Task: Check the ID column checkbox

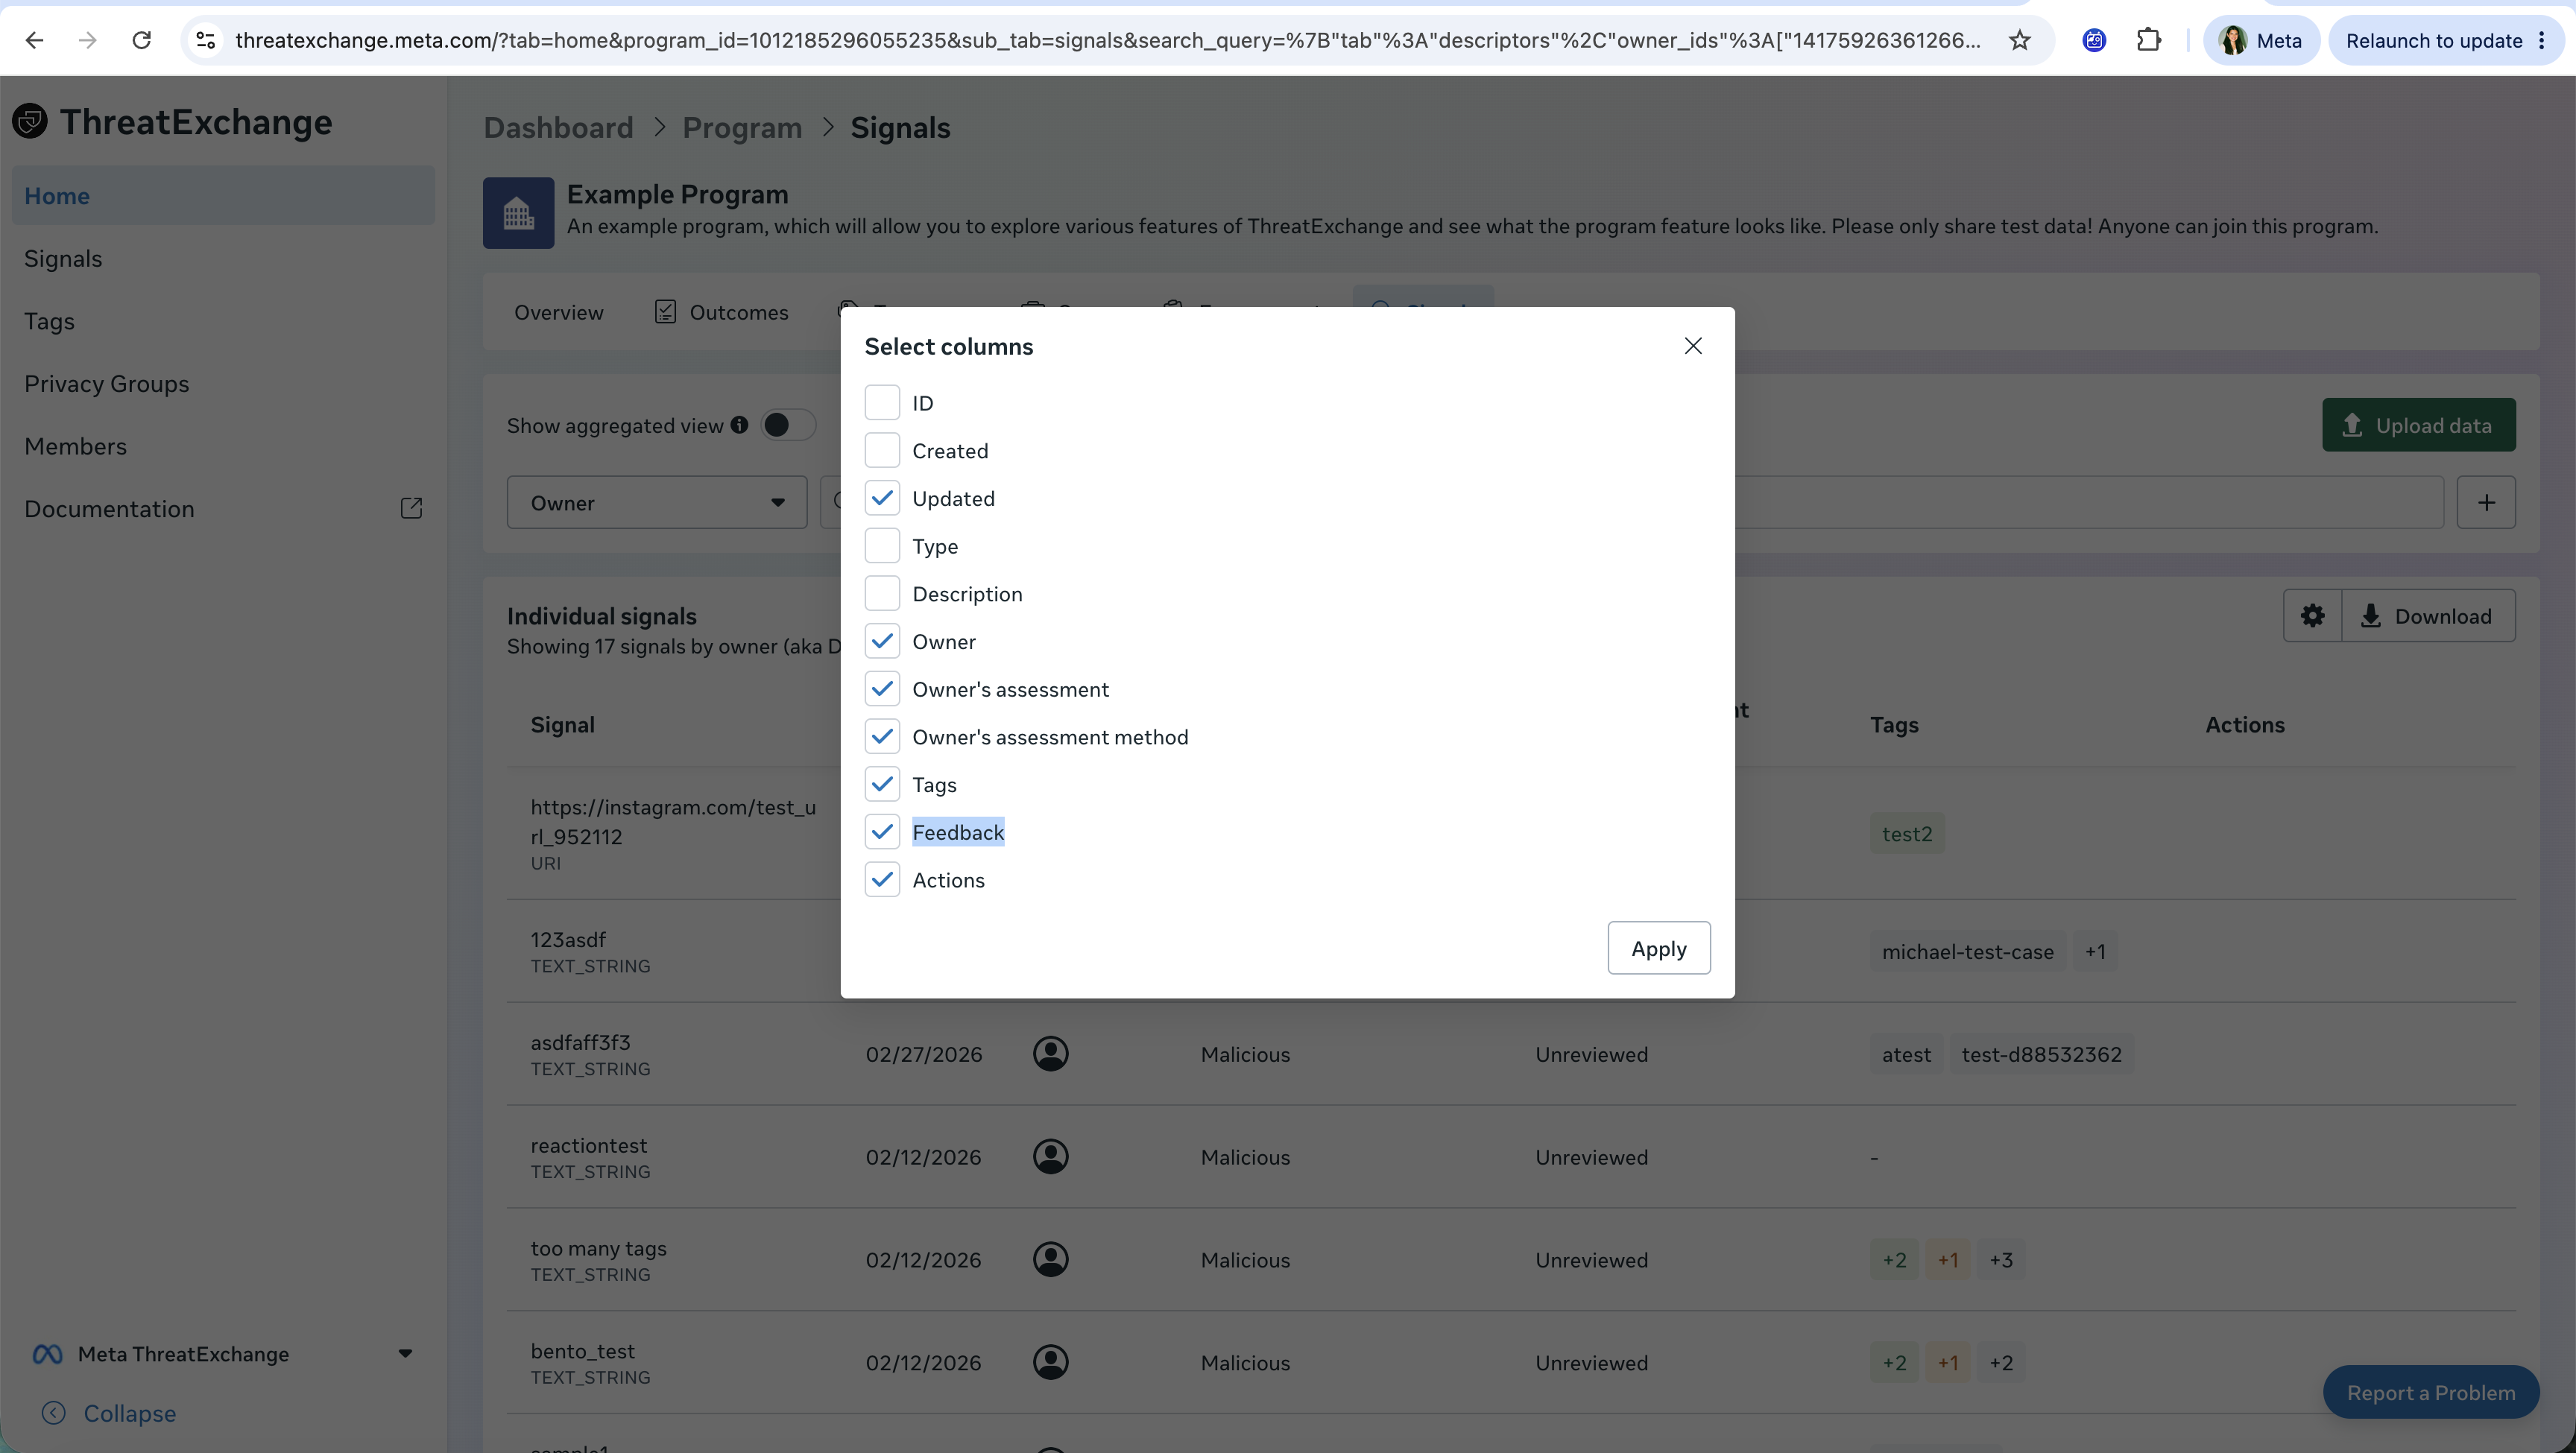Action: tap(882, 403)
